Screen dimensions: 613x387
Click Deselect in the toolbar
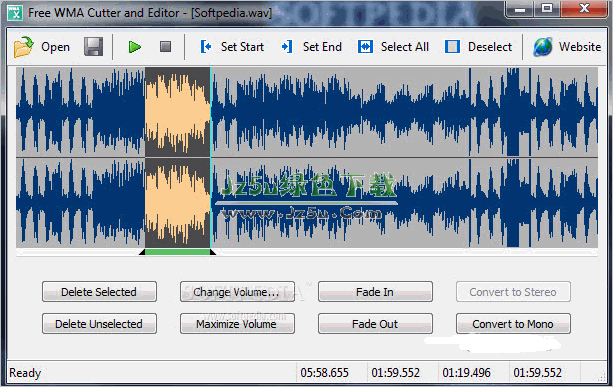pos(479,47)
